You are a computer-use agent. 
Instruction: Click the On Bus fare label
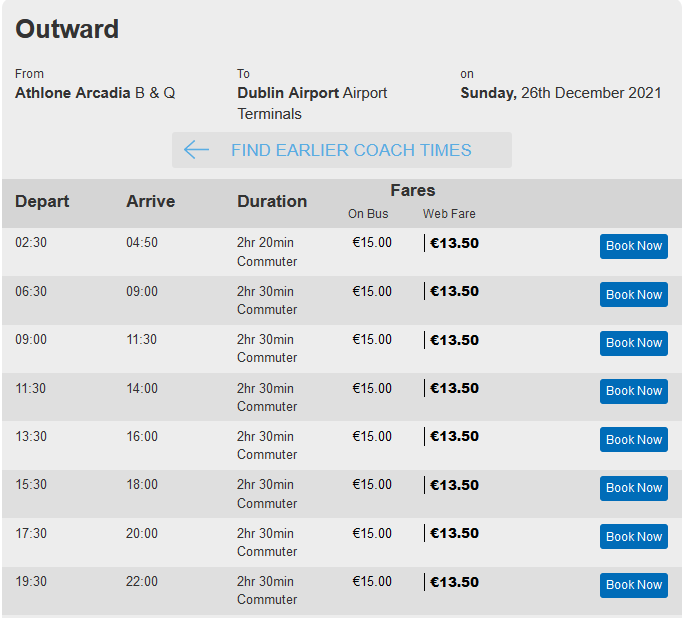click(368, 214)
